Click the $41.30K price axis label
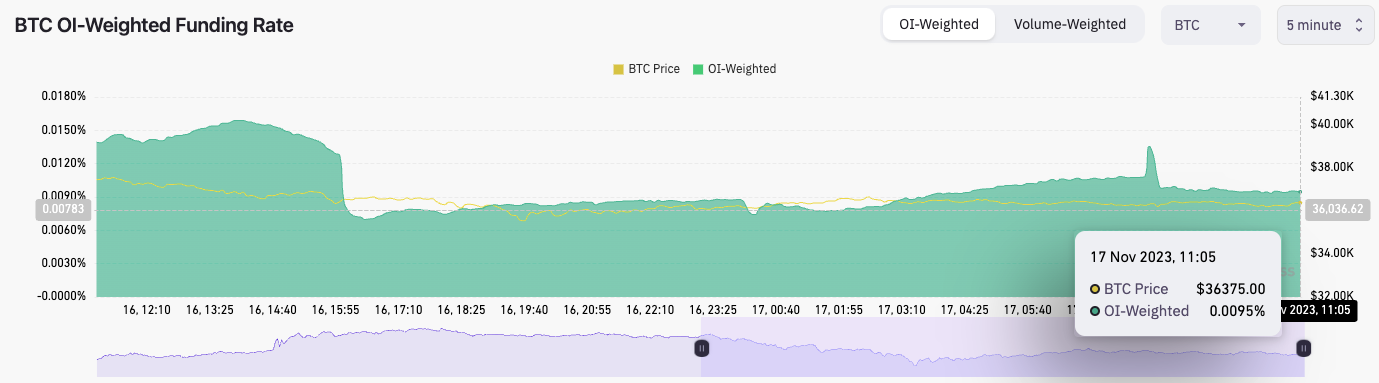The image size is (1379, 383). (x=1332, y=96)
